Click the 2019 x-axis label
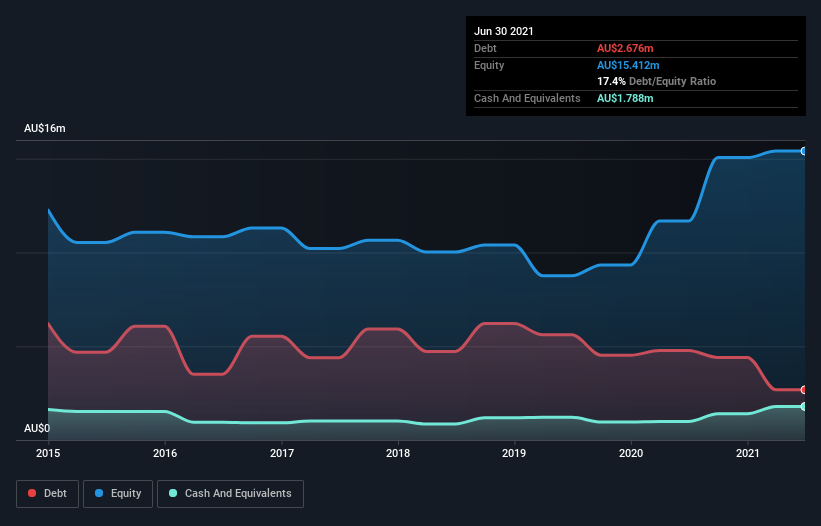821x526 pixels. coord(514,453)
